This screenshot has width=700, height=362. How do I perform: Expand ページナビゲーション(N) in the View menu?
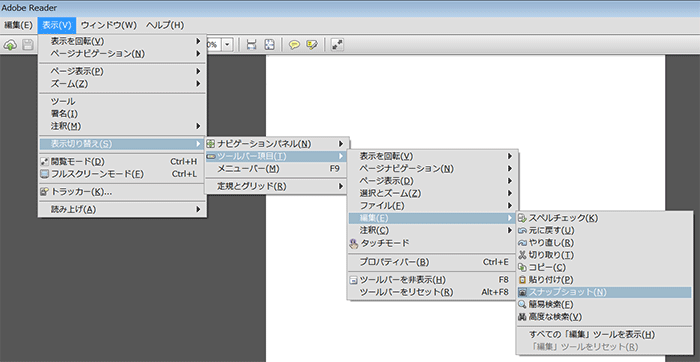[x=122, y=54]
